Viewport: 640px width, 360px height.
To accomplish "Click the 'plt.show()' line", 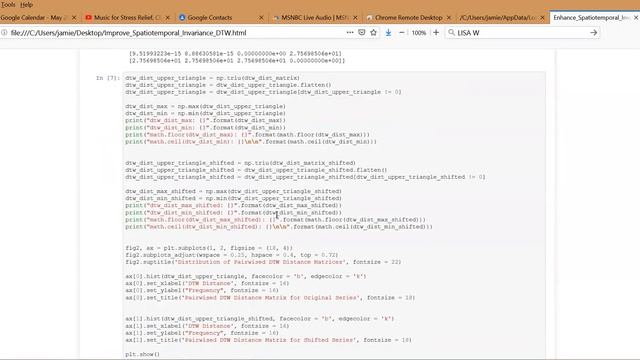I will coord(142,354).
